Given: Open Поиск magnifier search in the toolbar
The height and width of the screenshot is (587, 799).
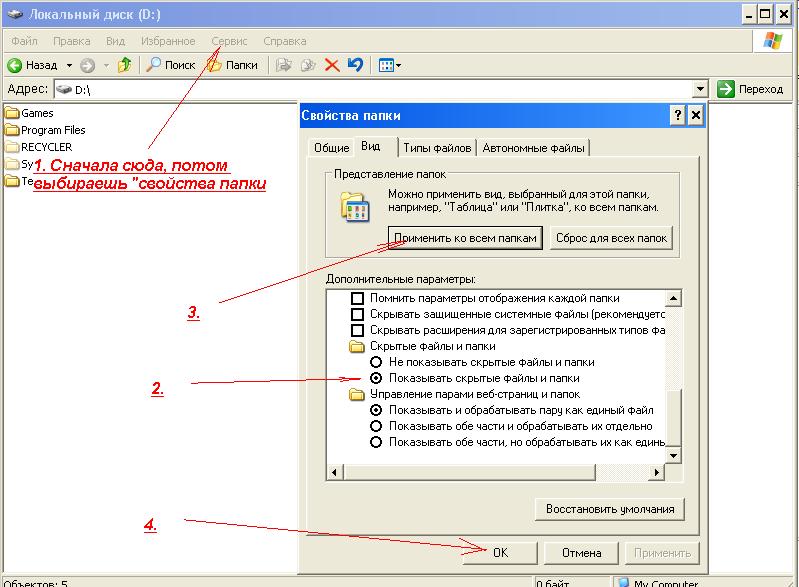Looking at the screenshot, I should (153, 65).
